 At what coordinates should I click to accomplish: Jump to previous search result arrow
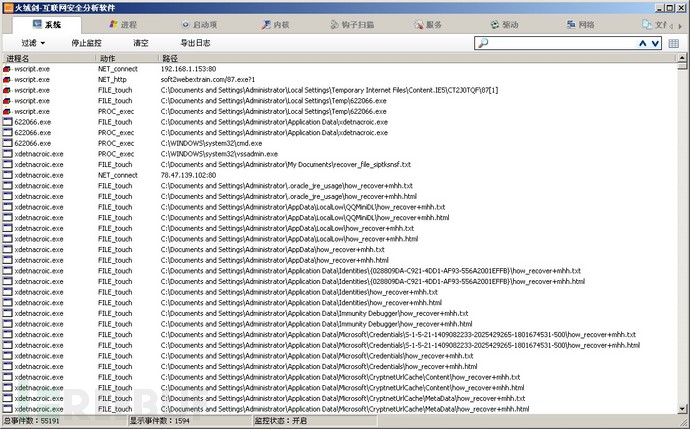pos(642,43)
